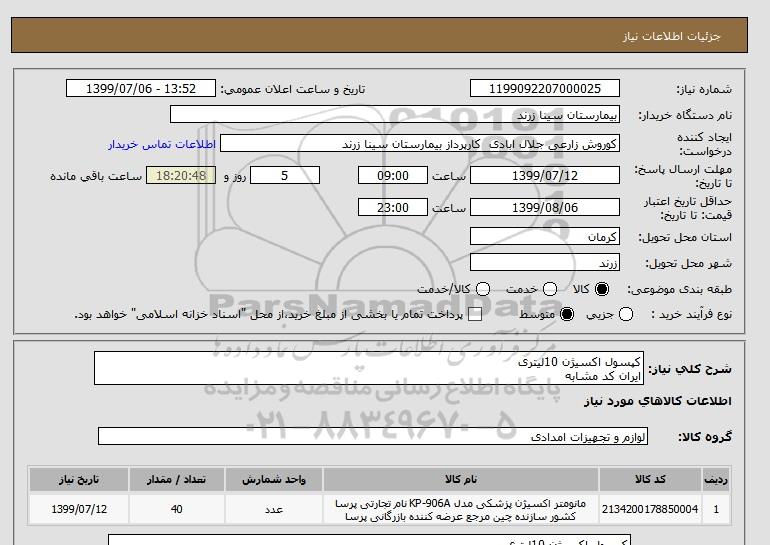
Task: Toggle the Islamic treasury bonds payment checkbox
Action: [x=475, y=315]
